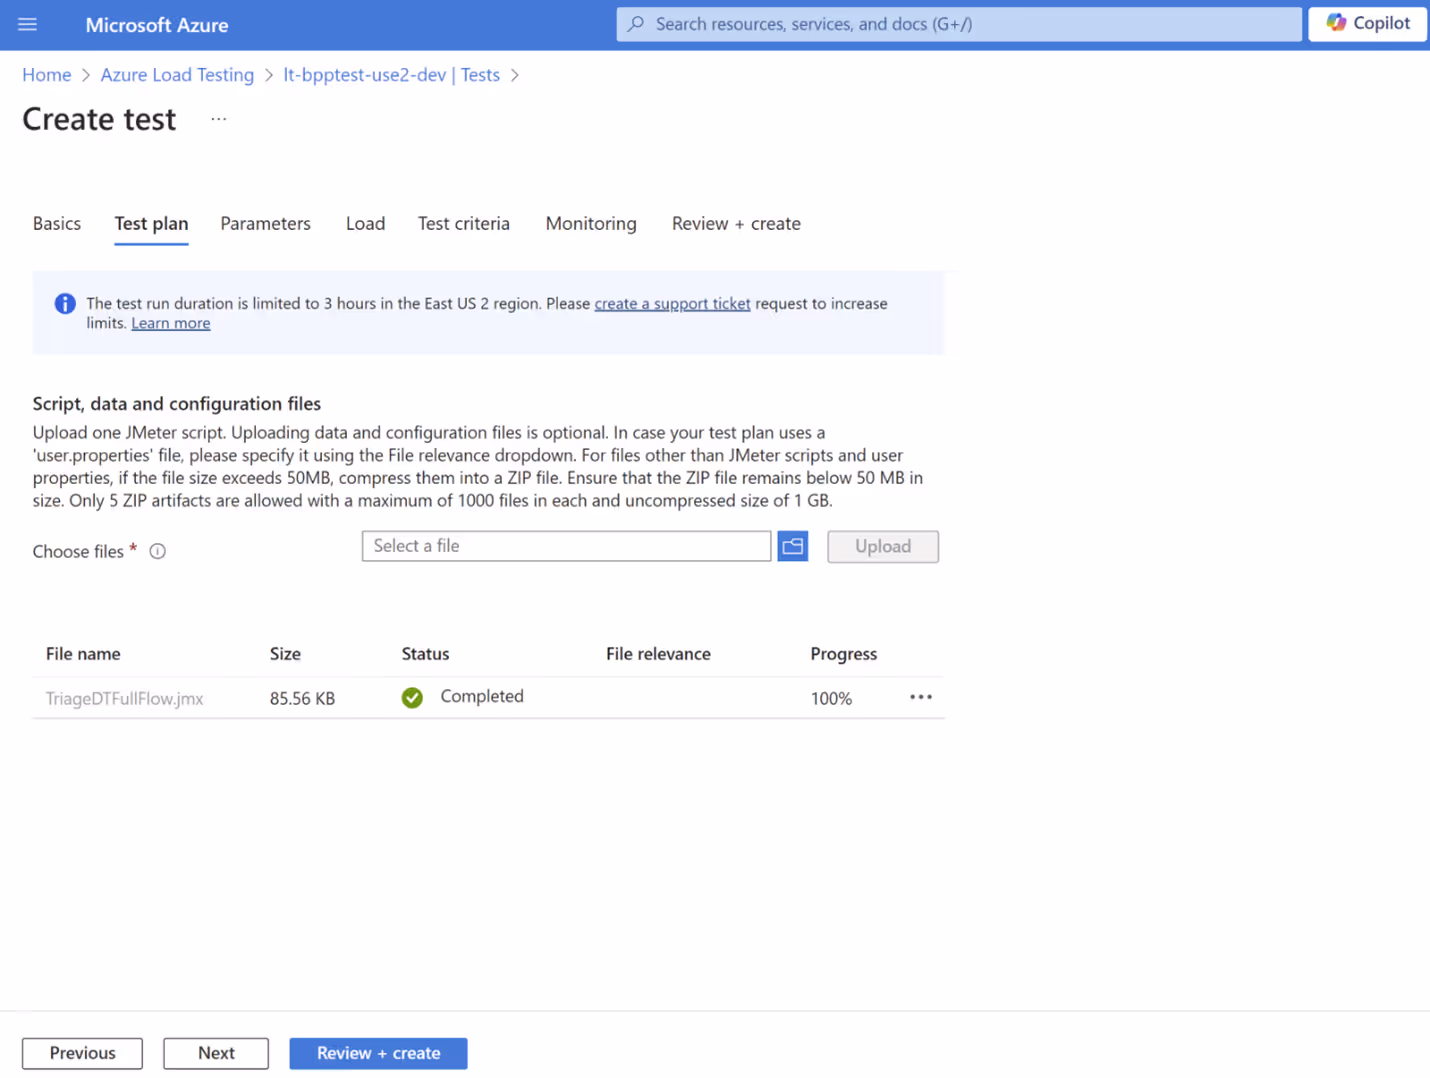Viewport: 1430px width, 1078px height.
Task: Click the Create test page title
Action: pos(99,119)
